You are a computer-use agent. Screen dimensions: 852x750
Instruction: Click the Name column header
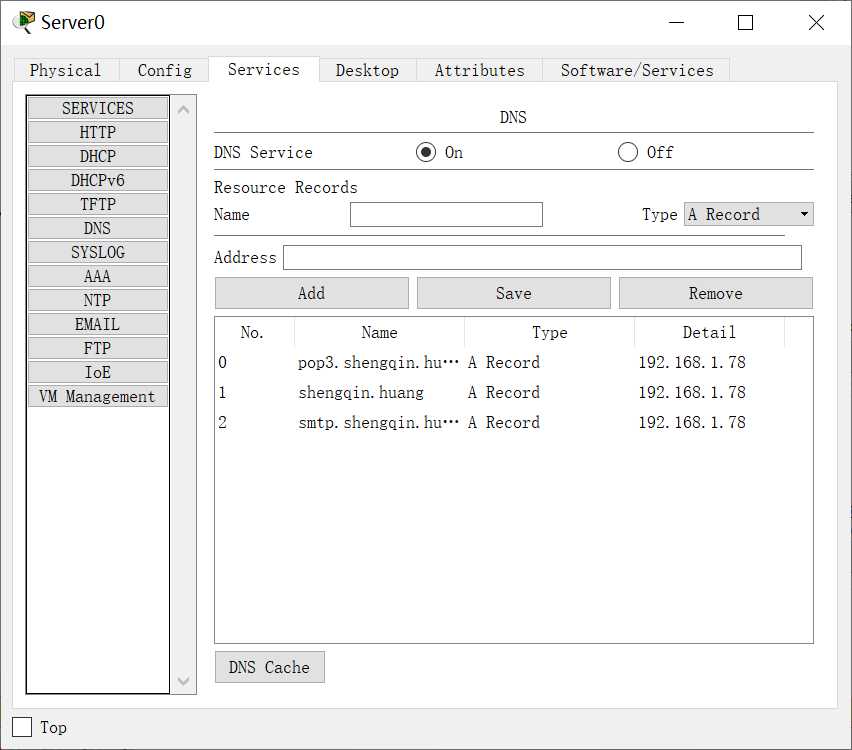(x=379, y=332)
